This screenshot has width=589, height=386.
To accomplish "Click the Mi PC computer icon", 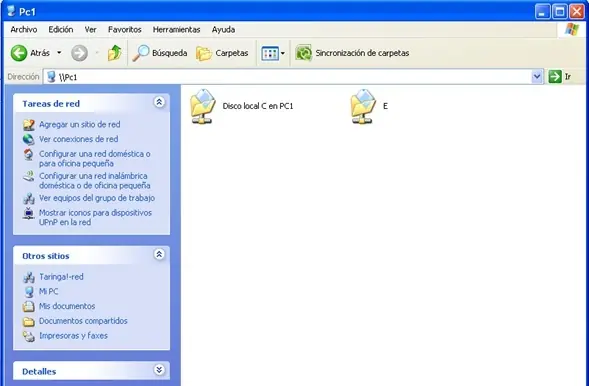I will click(29, 292).
